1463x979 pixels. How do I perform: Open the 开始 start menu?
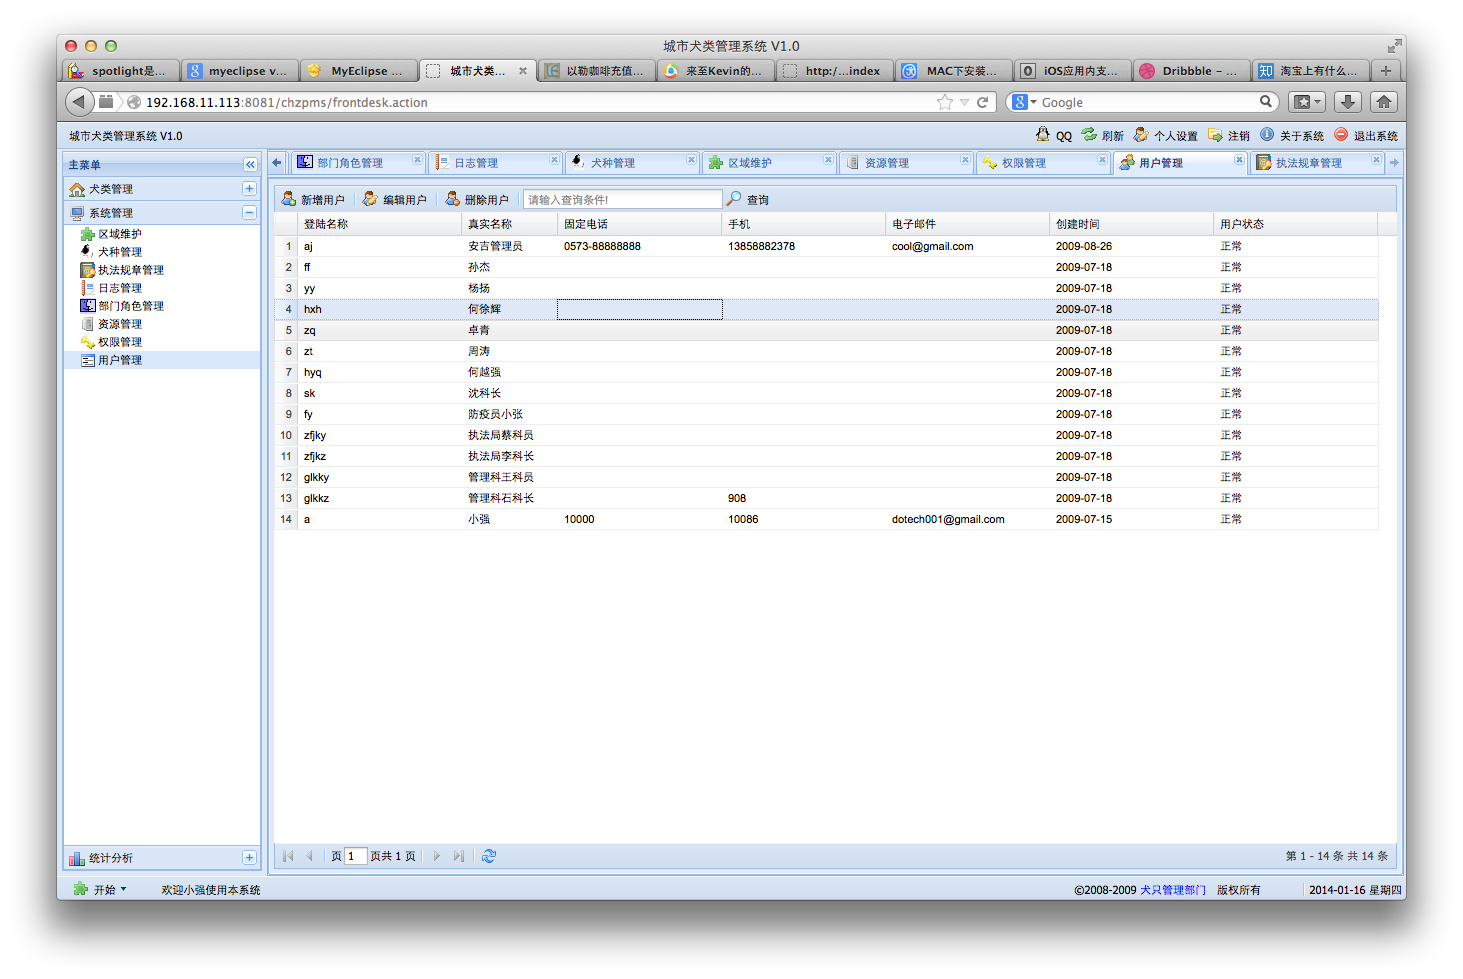(101, 889)
